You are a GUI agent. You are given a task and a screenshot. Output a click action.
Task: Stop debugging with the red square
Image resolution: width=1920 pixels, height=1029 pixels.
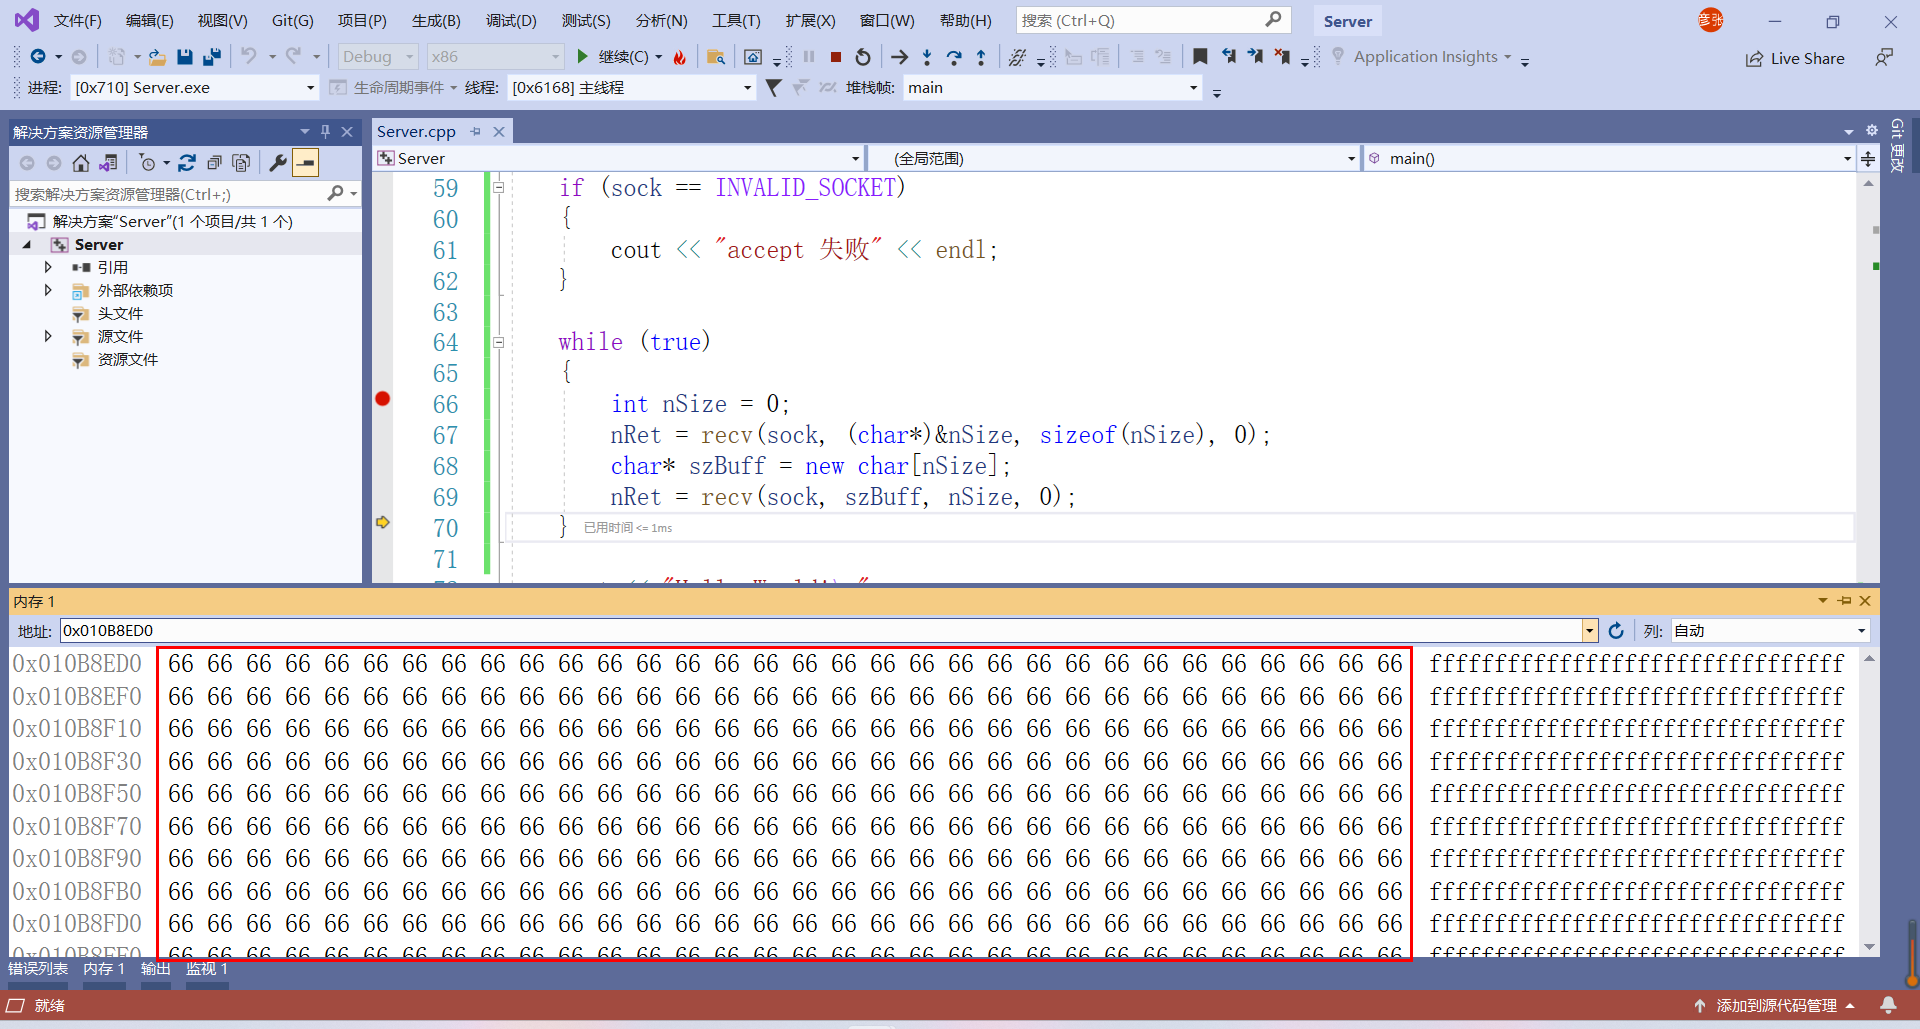836,57
